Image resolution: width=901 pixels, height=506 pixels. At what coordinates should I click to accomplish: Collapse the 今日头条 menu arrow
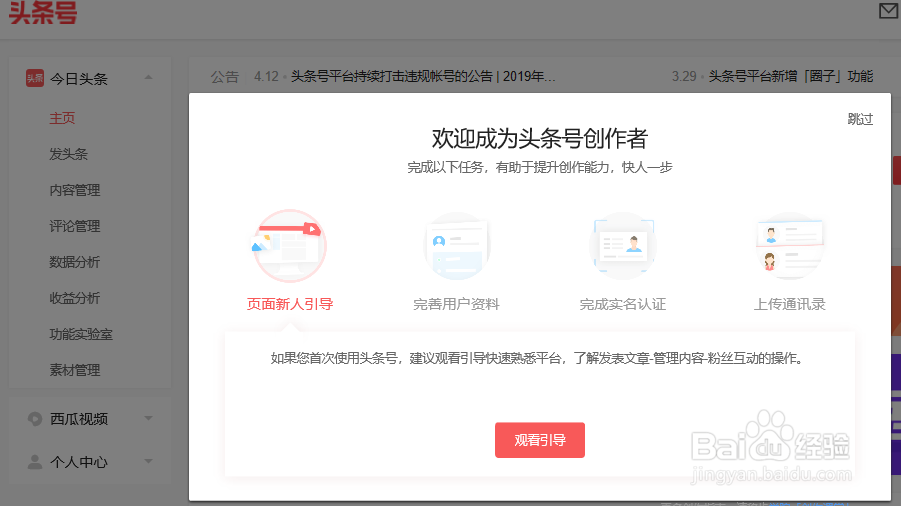tap(149, 78)
